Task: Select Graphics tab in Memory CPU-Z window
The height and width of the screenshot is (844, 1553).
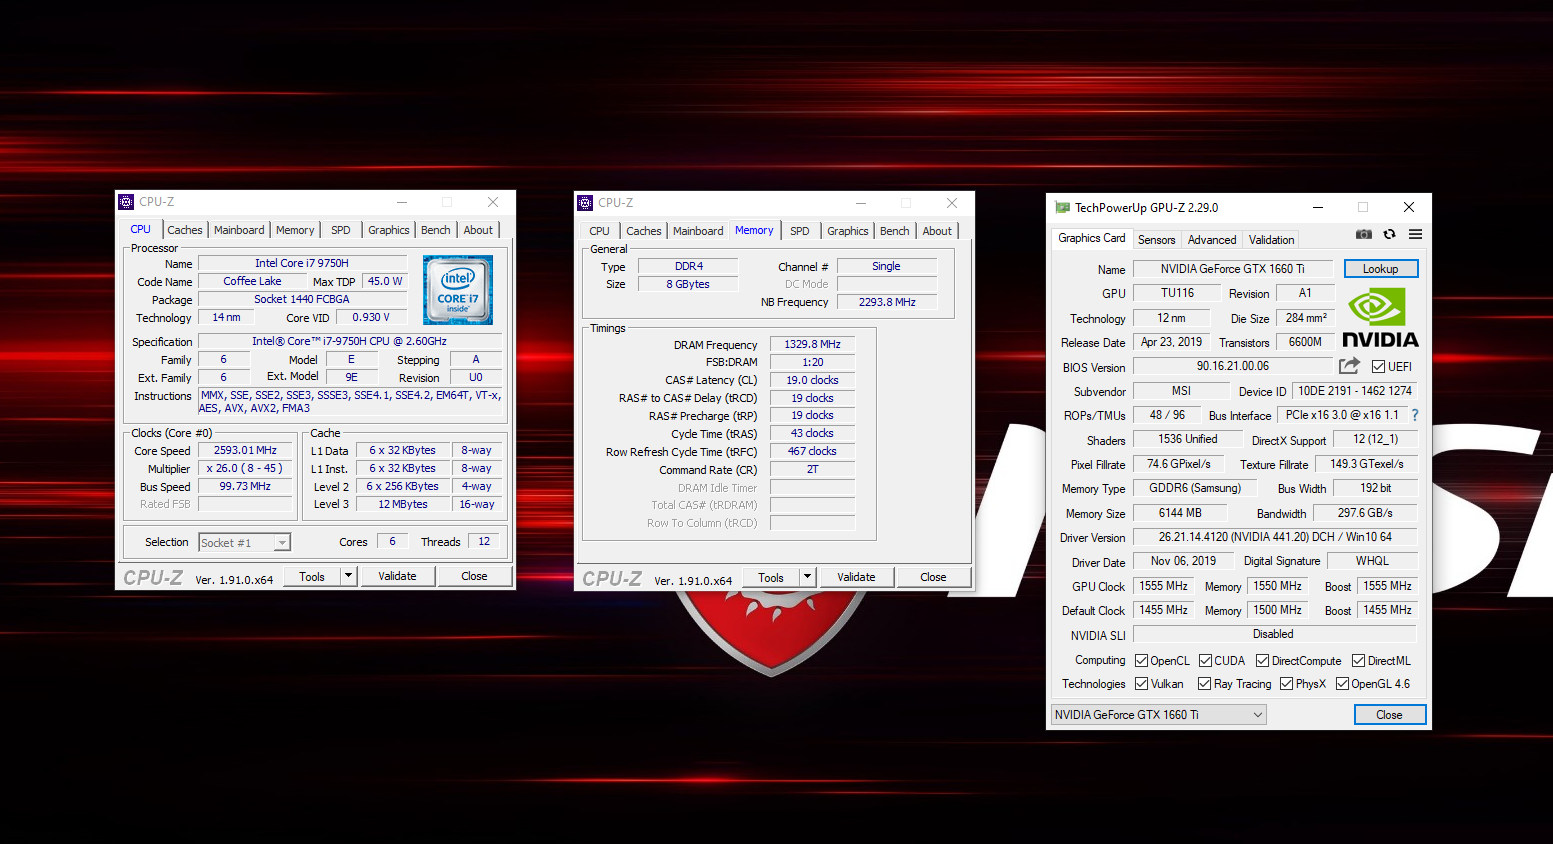Action: click(x=848, y=231)
